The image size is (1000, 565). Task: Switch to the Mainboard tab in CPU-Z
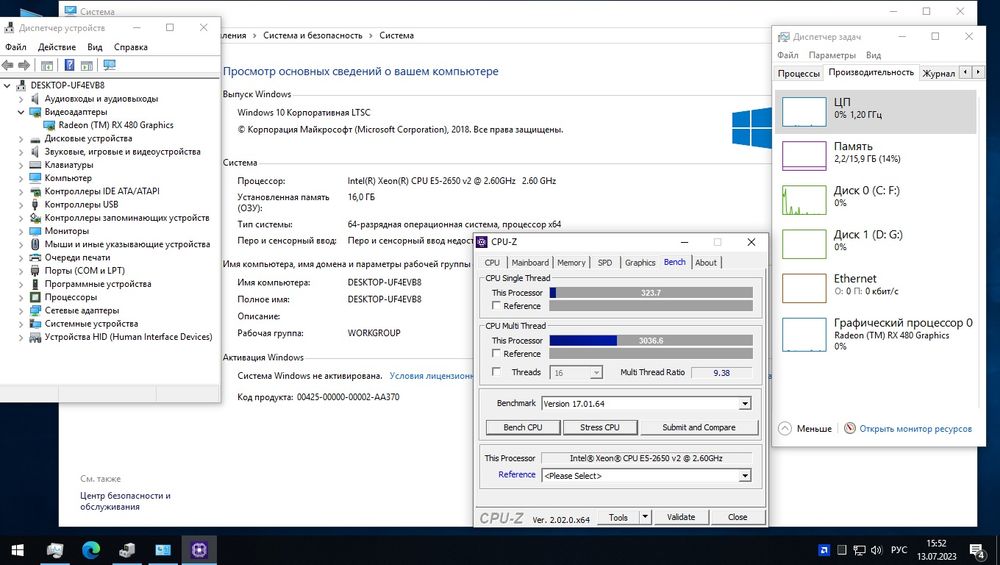(x=530, y=263)
